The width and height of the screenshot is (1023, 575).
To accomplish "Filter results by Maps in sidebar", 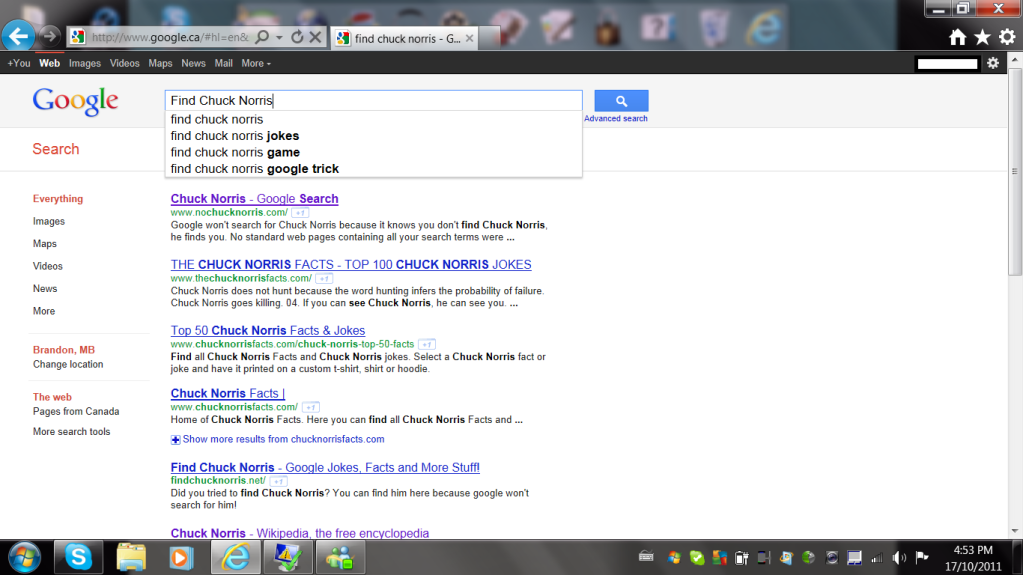I will pyautogui.click(x=45, y=243).
